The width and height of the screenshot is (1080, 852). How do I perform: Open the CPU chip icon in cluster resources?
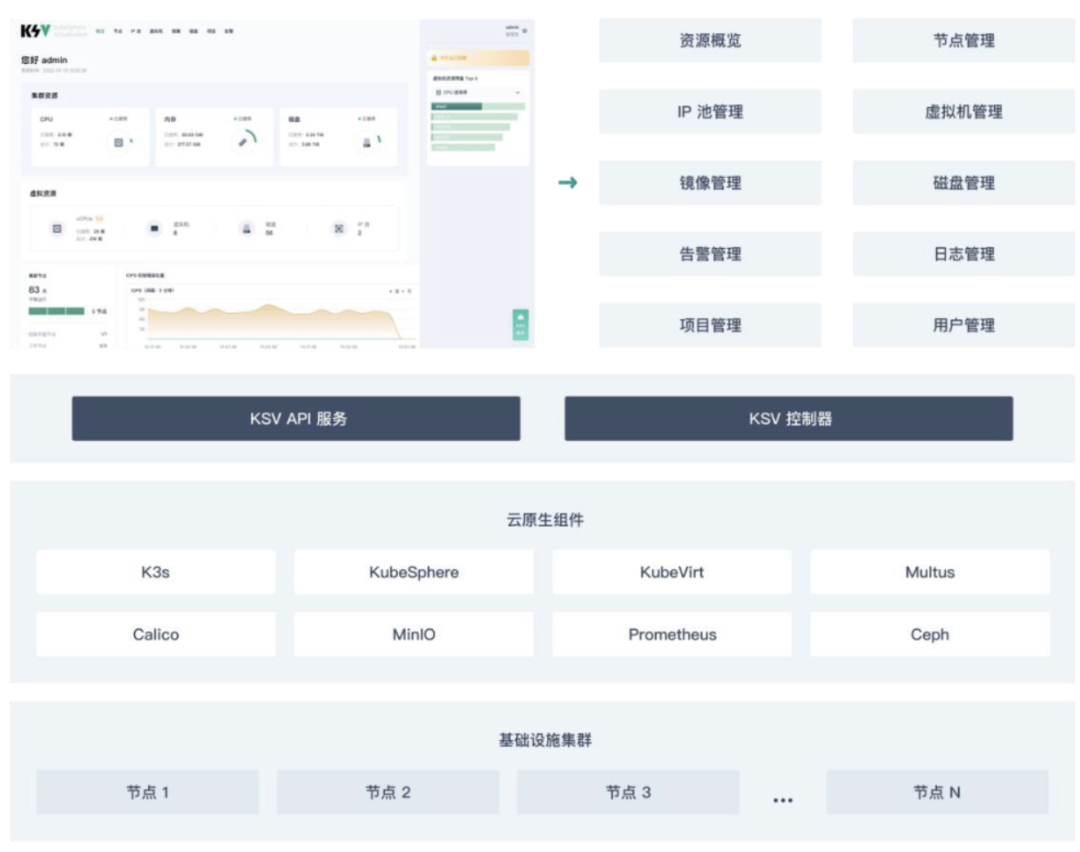tap(118, 143)
